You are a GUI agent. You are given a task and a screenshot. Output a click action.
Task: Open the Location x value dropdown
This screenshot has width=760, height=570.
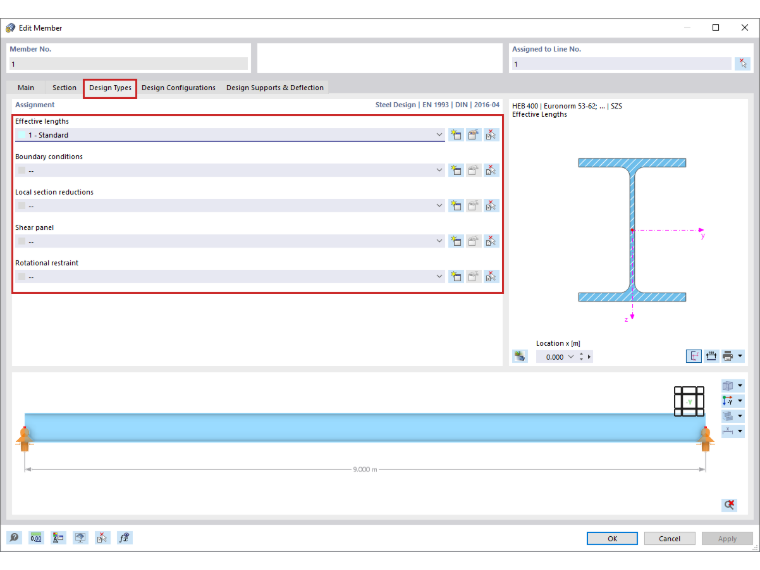(571, 357)
